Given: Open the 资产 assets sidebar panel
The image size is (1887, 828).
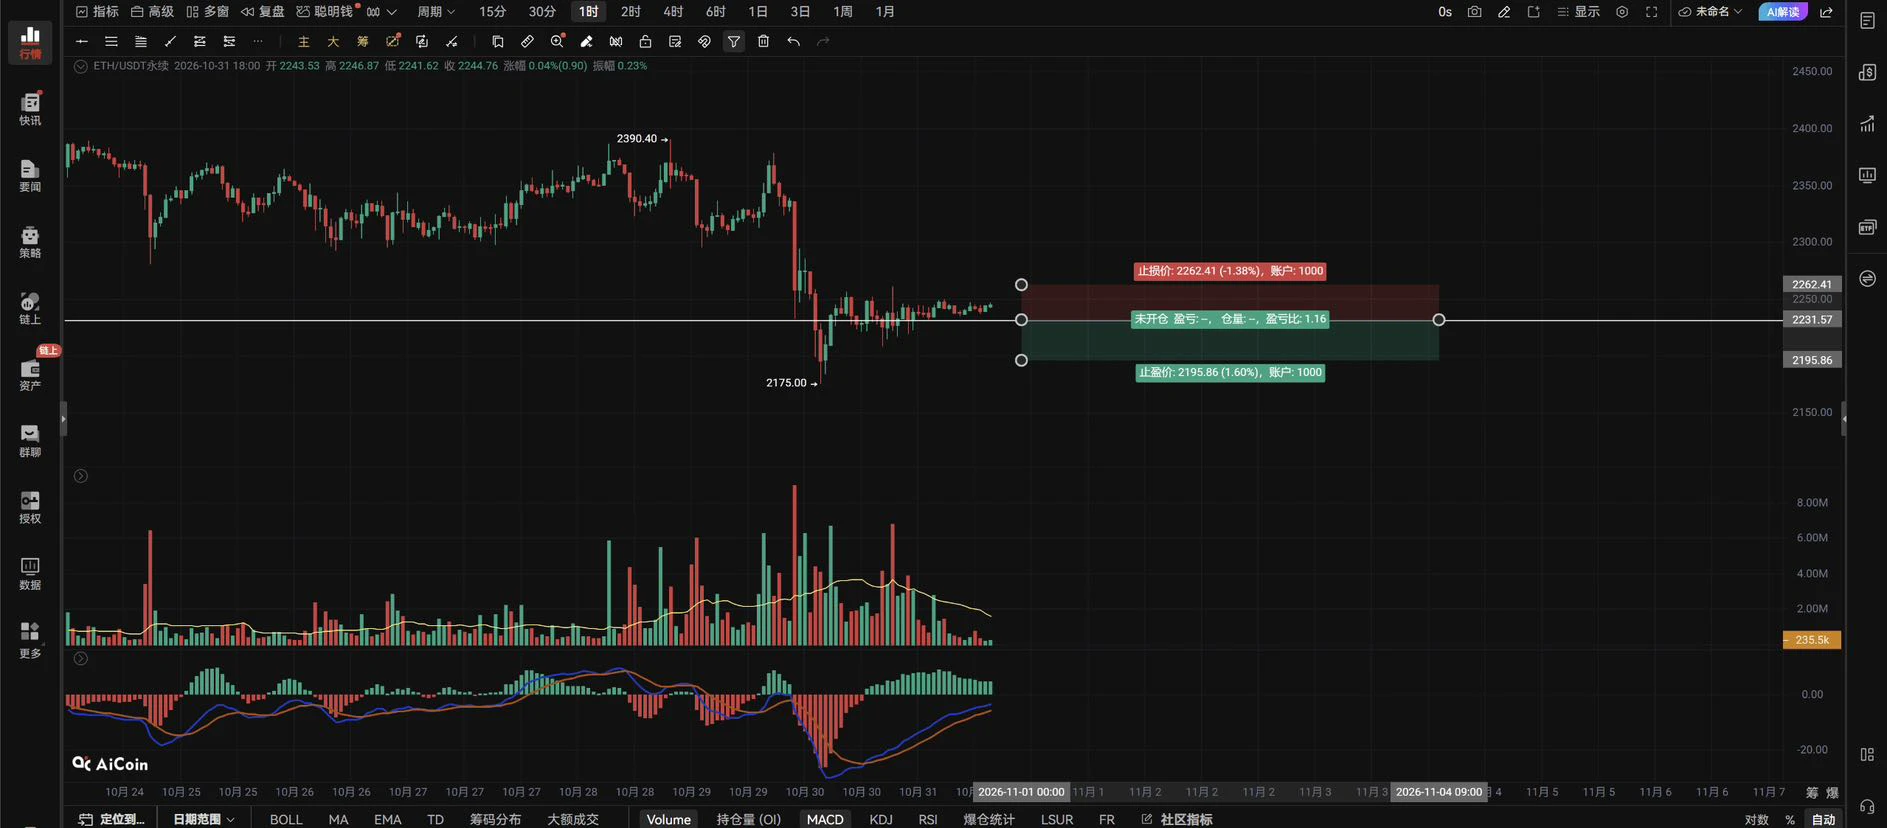Looking at the screenshot, I should [30, 374].
